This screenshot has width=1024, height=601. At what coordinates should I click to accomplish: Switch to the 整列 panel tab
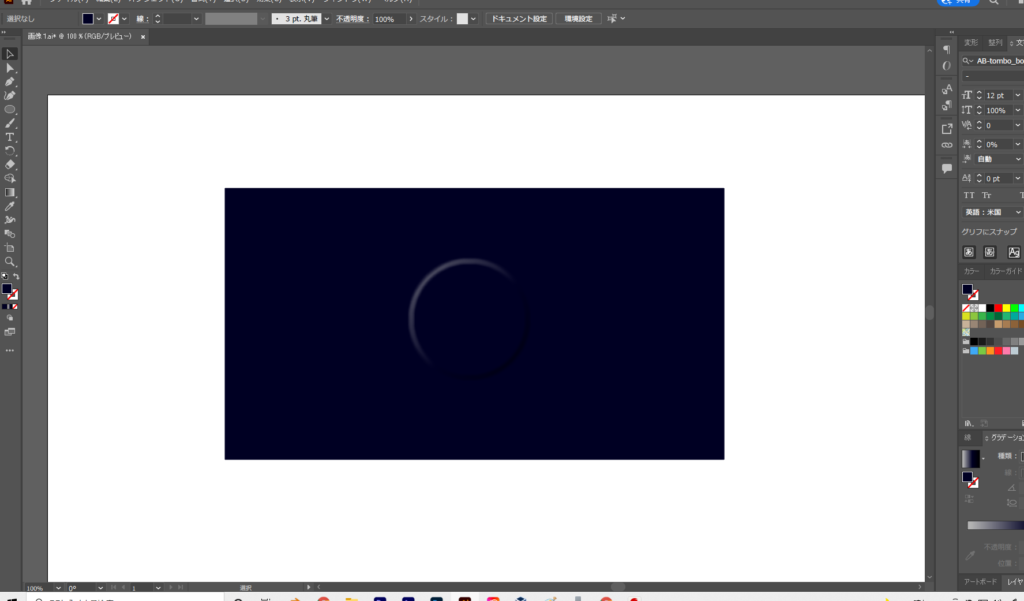pyautogui.click(x=995, y=42)
